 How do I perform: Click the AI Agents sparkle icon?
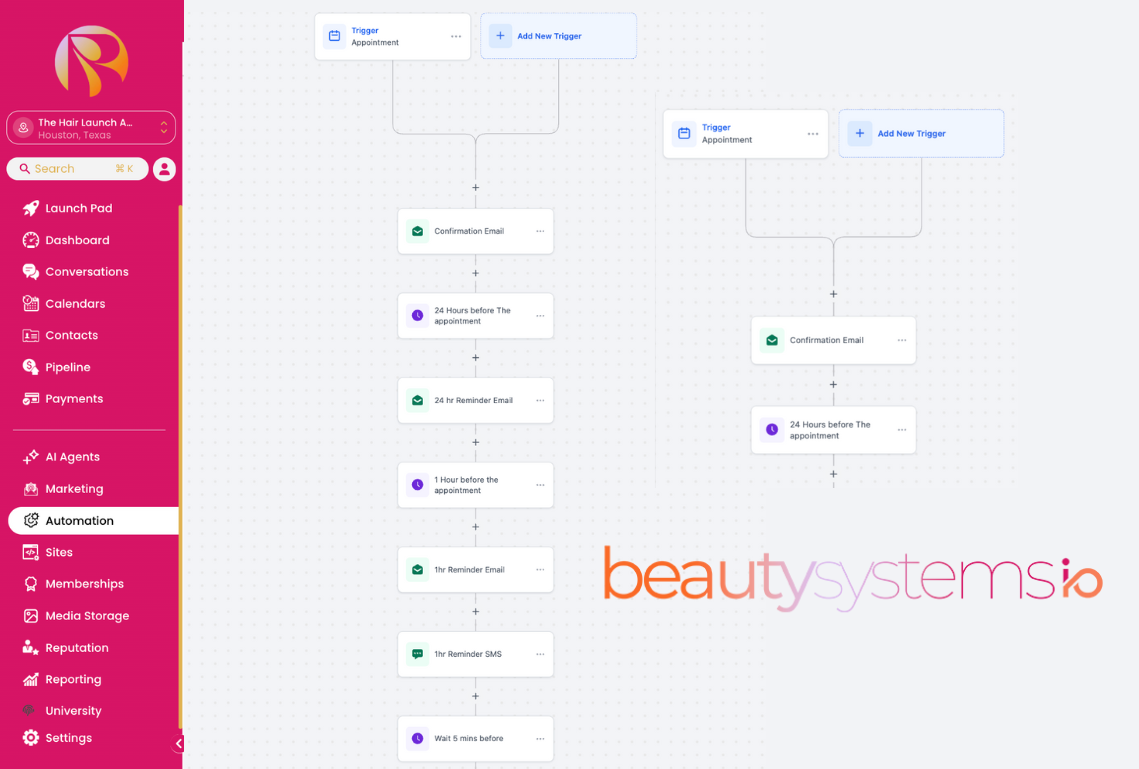[x=31, y=457]
